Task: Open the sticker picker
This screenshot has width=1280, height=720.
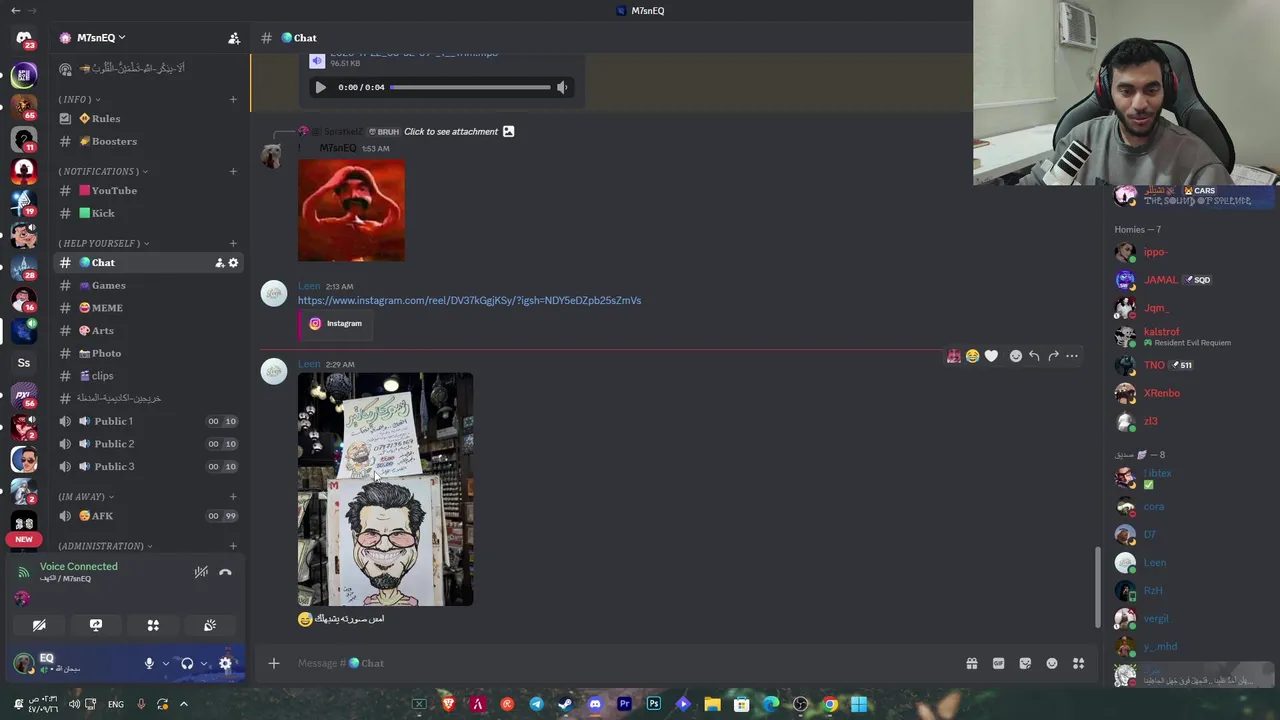Action: point(1025,663)
